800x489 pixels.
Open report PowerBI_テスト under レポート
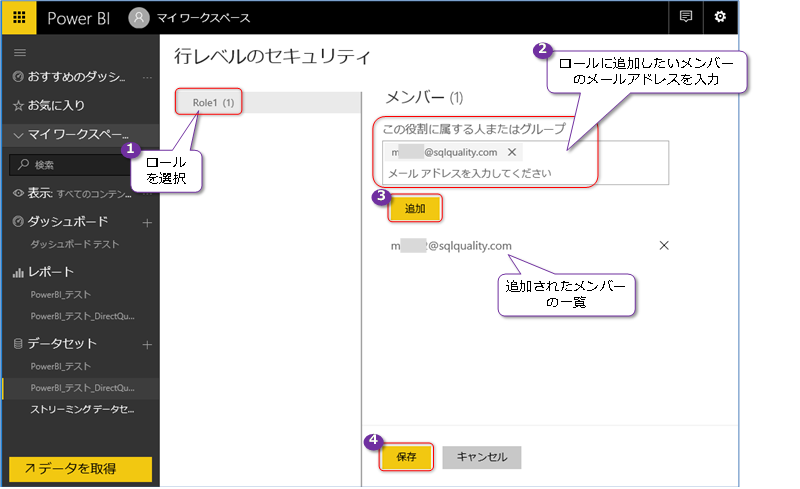60,295
